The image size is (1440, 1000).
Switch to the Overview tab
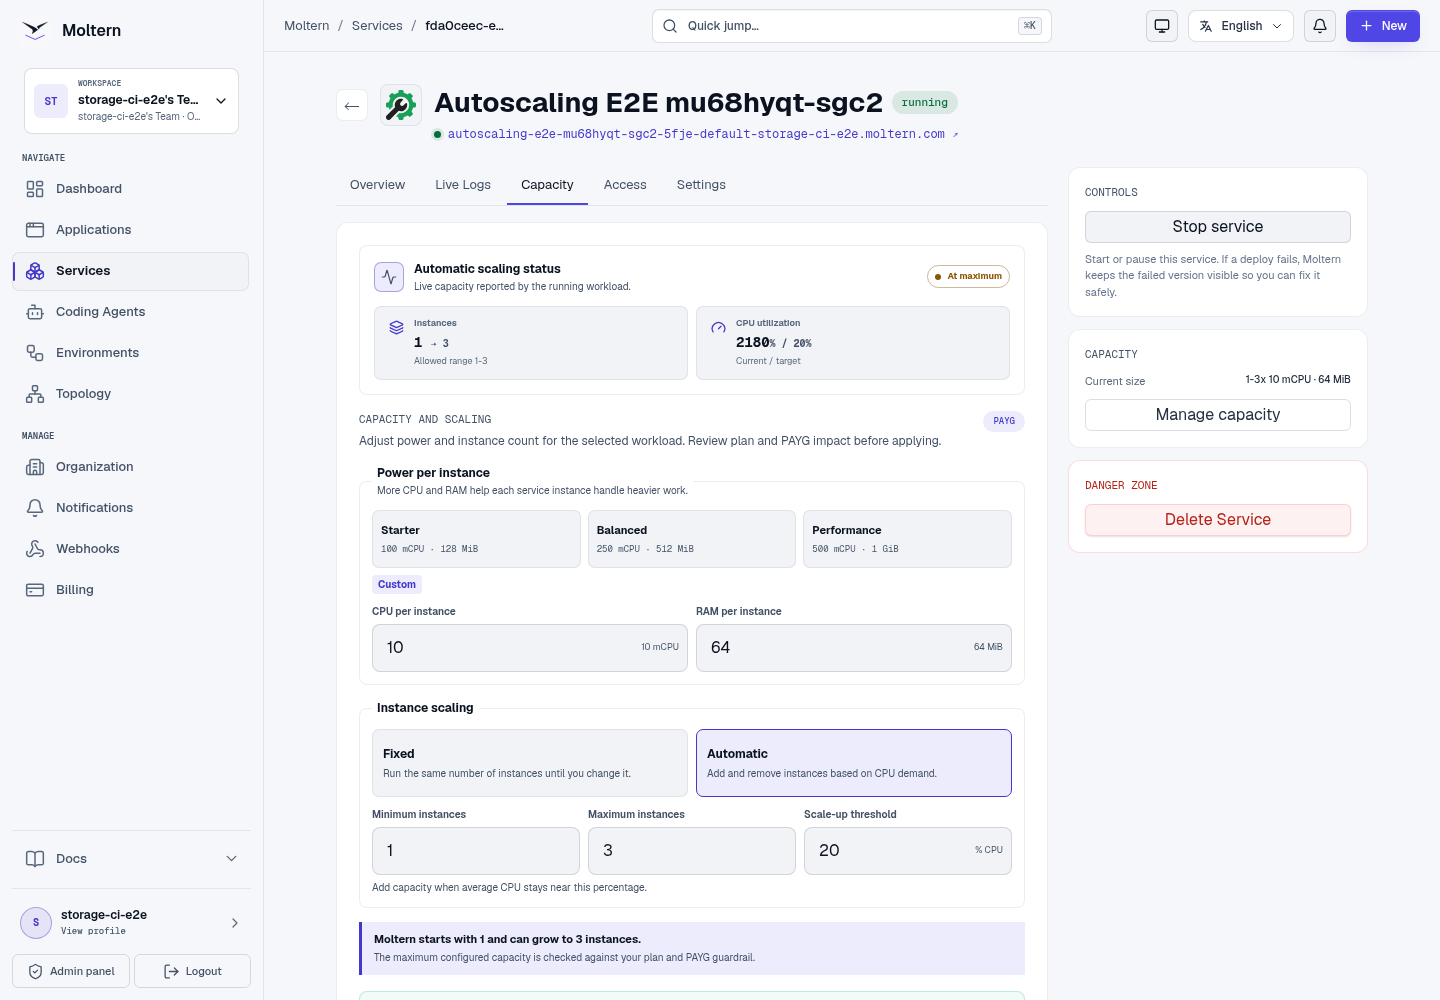coord(378,185)
